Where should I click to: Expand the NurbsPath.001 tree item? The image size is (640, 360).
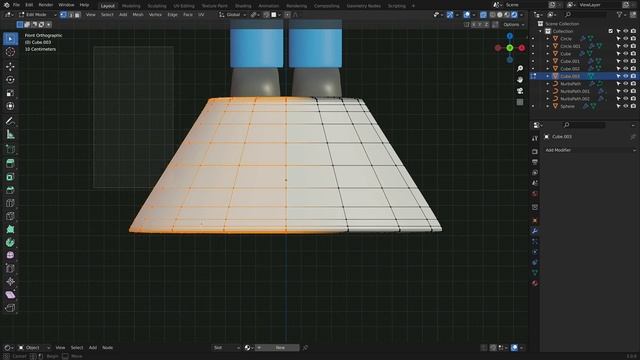click(x=548, y=91)
